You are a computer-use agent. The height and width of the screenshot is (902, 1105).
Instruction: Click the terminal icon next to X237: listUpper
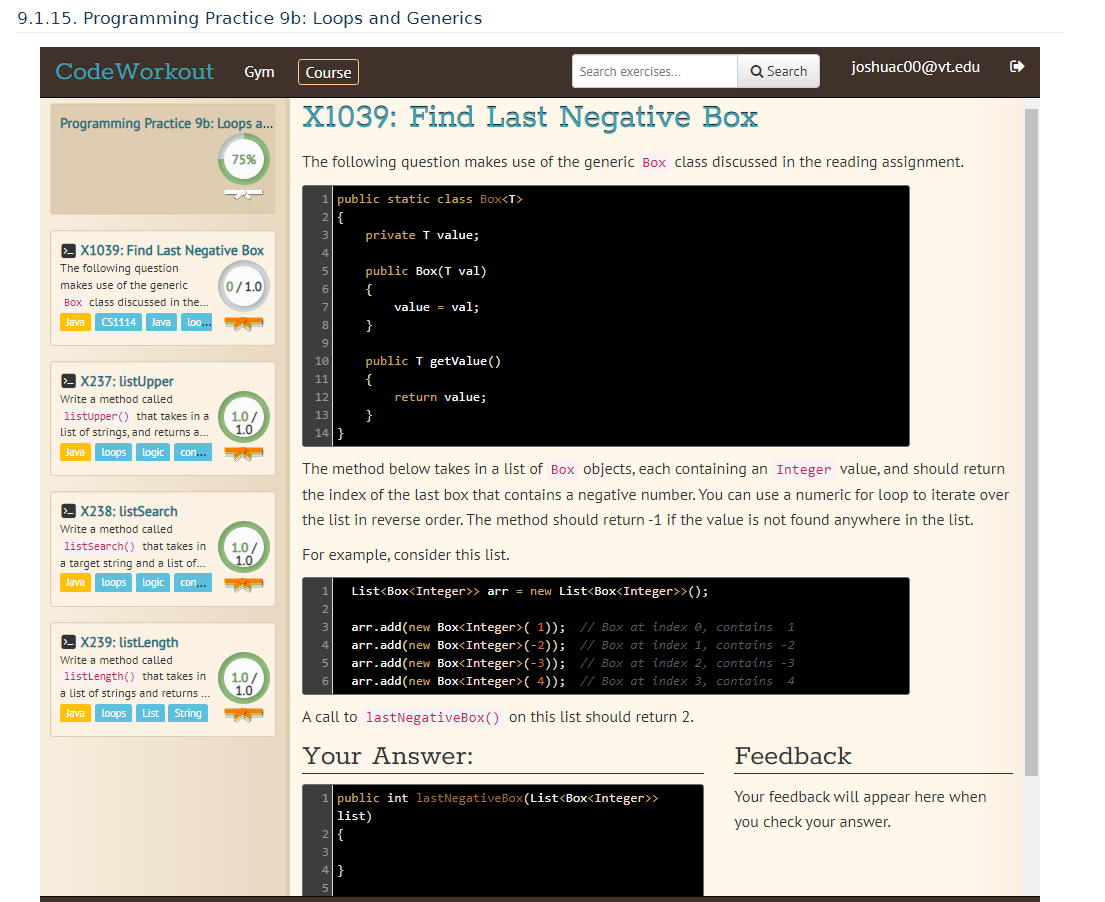[x=68, y=381]
